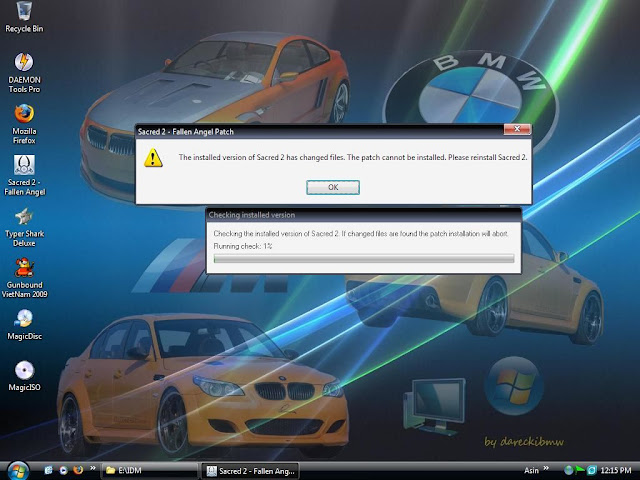The height and width of the screenshot is (480, 640).
Task: Click the teal square tray icon
Action: point(591,470)
